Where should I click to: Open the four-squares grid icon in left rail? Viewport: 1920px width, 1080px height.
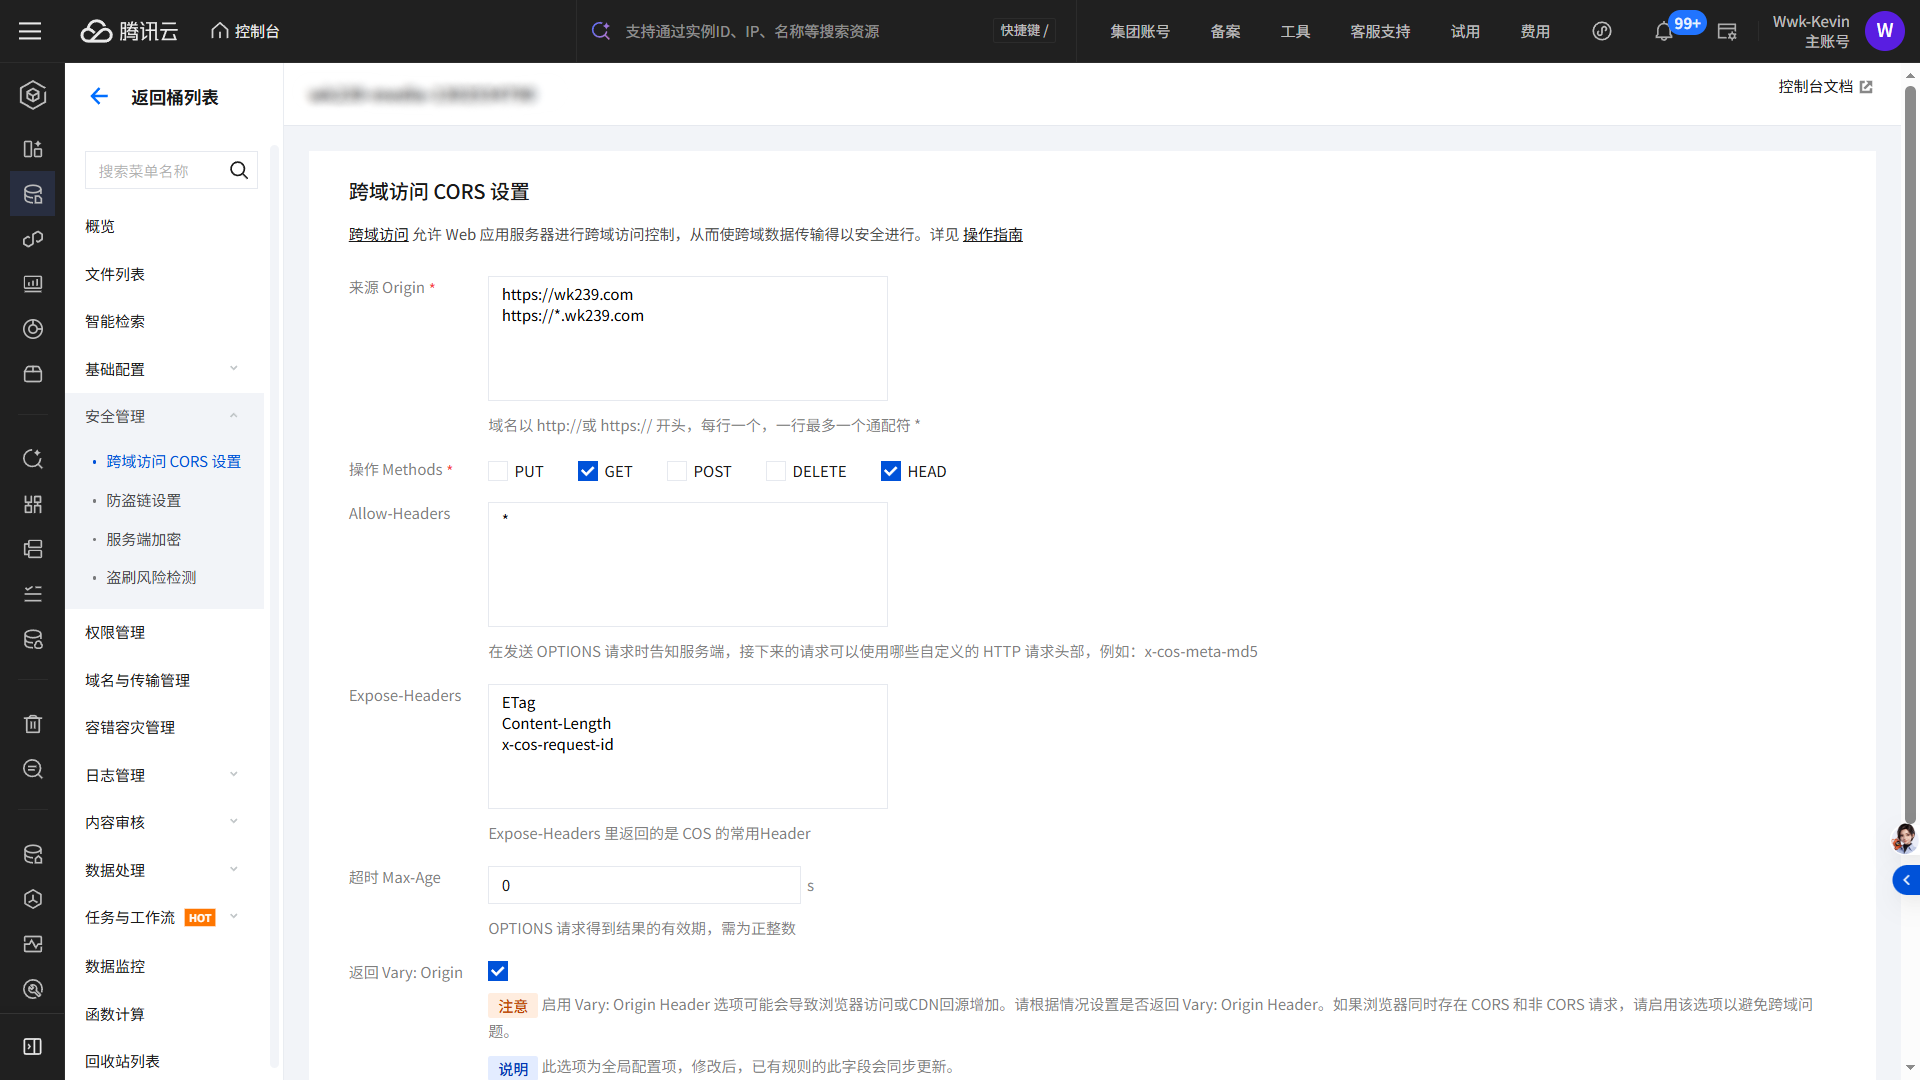pyautogui.click(x=33, y=504)
